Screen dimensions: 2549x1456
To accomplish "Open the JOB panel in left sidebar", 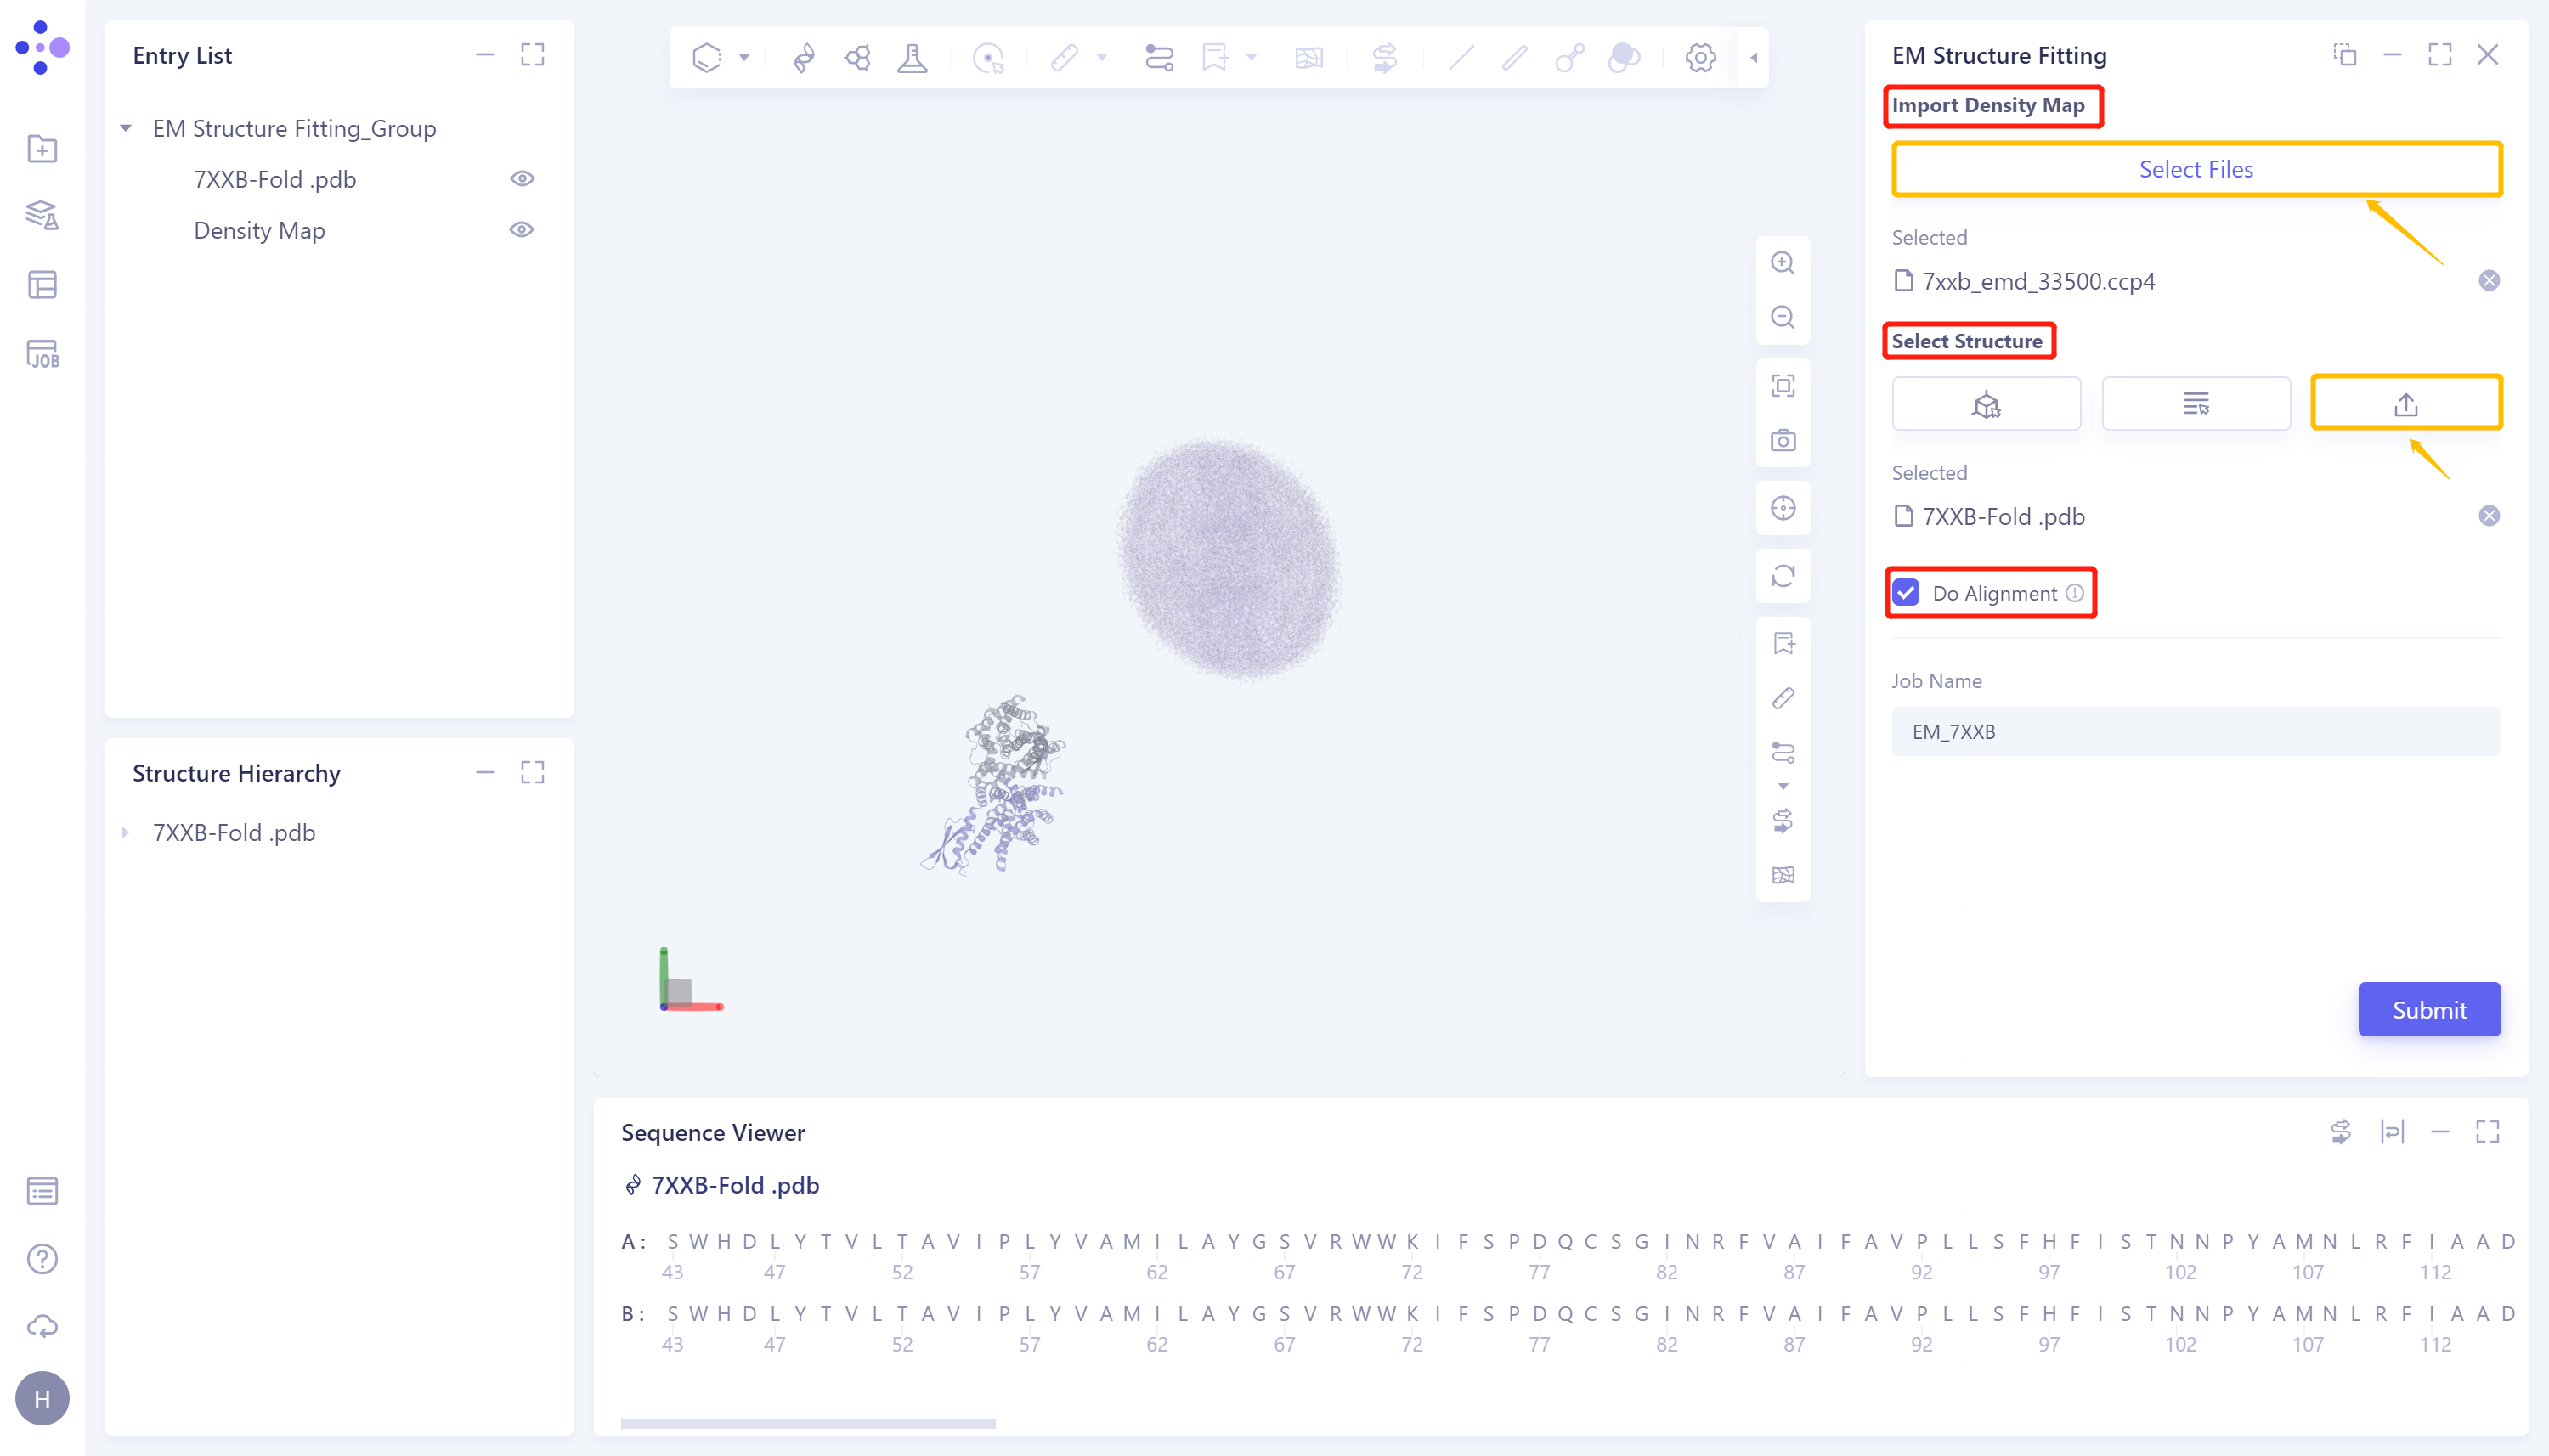I will click(x=42, y=354).
